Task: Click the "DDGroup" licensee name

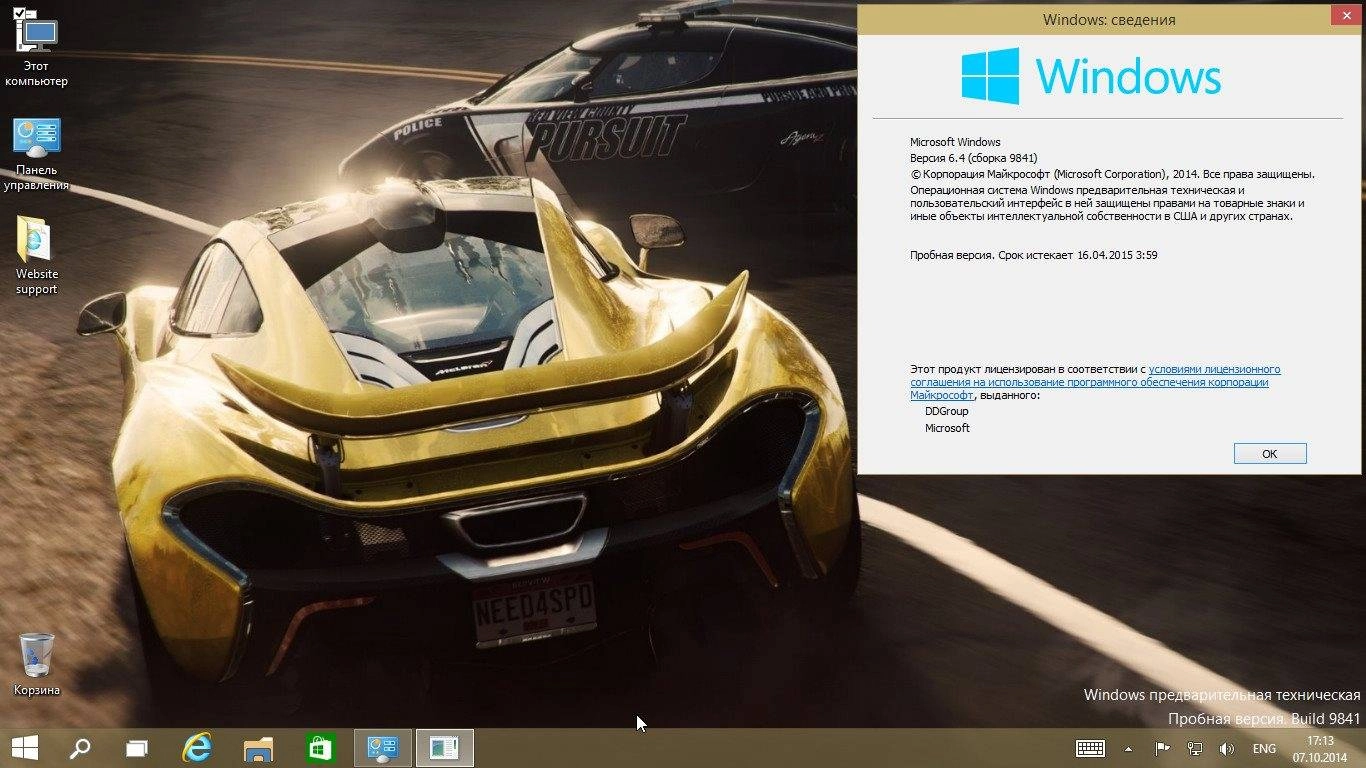Action: coord(946,411)
